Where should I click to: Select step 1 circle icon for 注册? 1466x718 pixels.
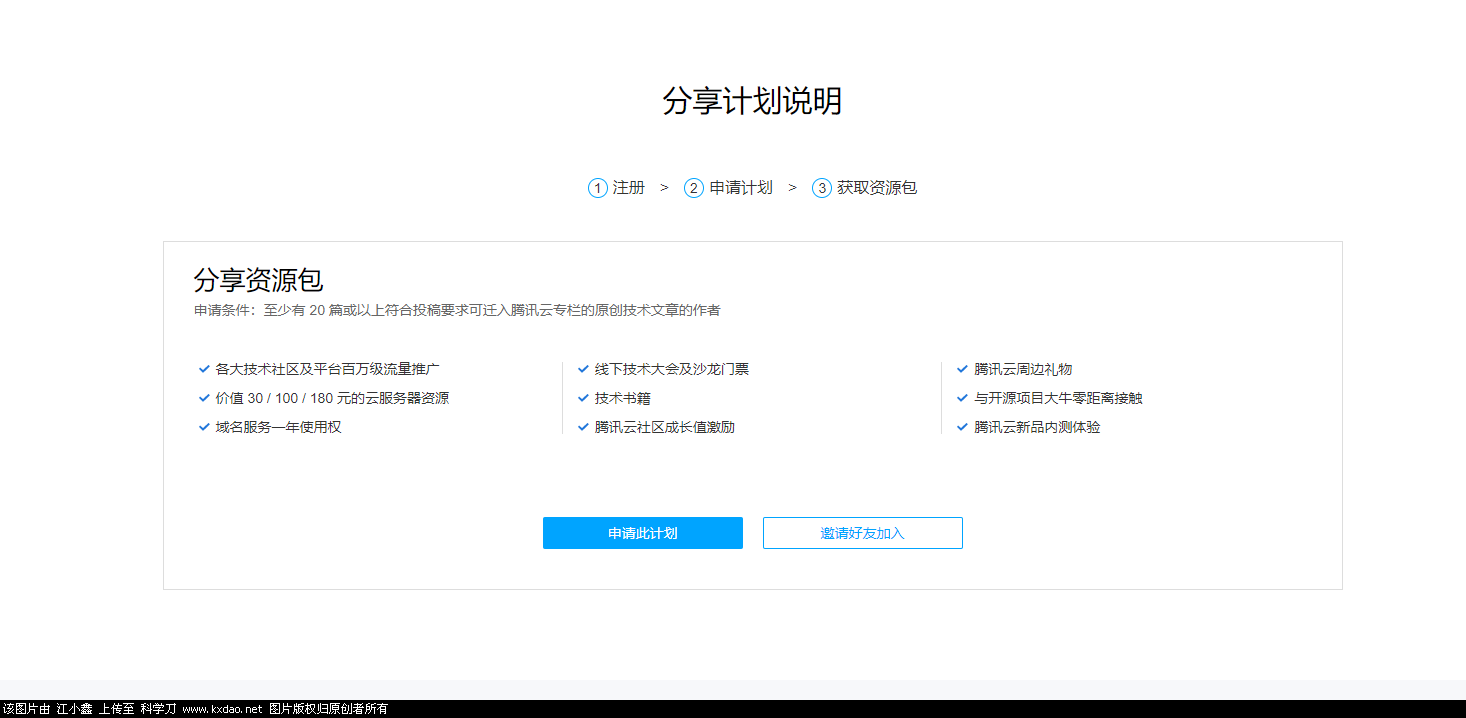(598, 188)
